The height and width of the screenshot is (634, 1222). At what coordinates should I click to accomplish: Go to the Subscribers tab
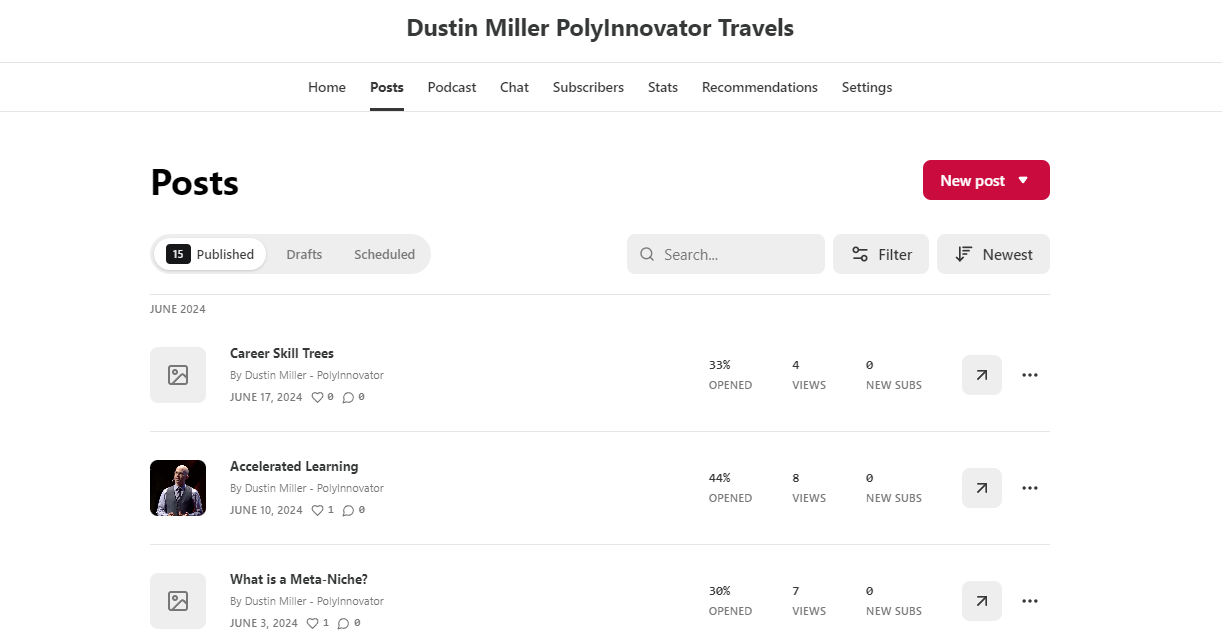[x=588, y=87]
